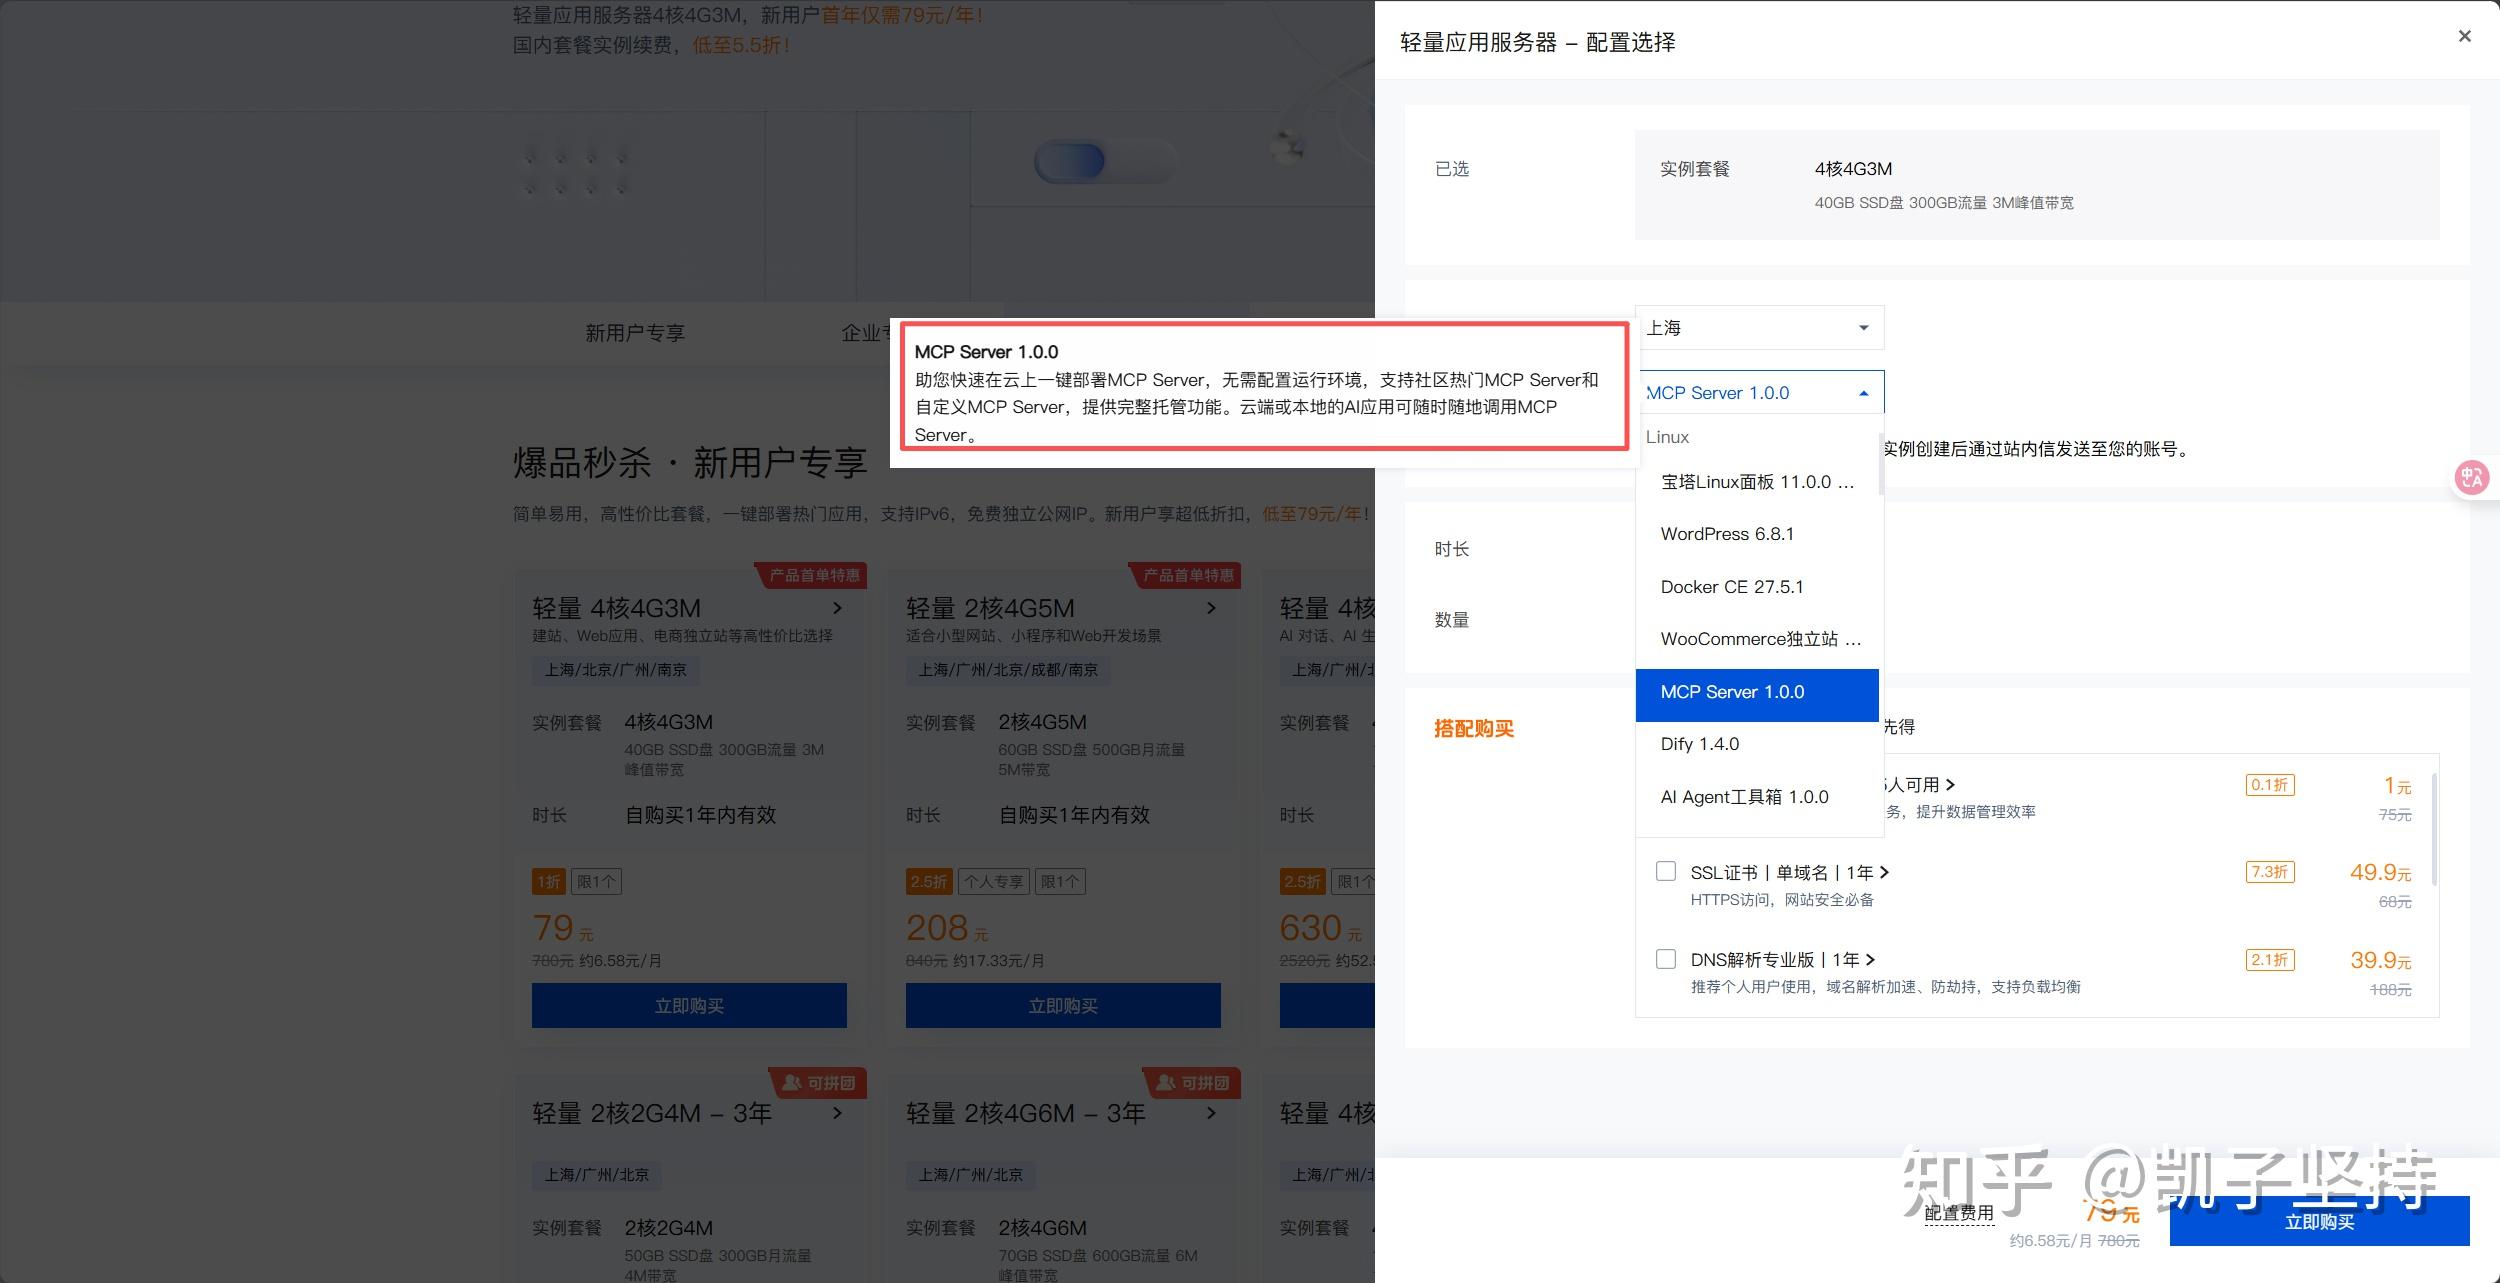Switch to the 新用户专享 tab
This screenshot has width=2500, height=1283.
click(x=634, y=333)
